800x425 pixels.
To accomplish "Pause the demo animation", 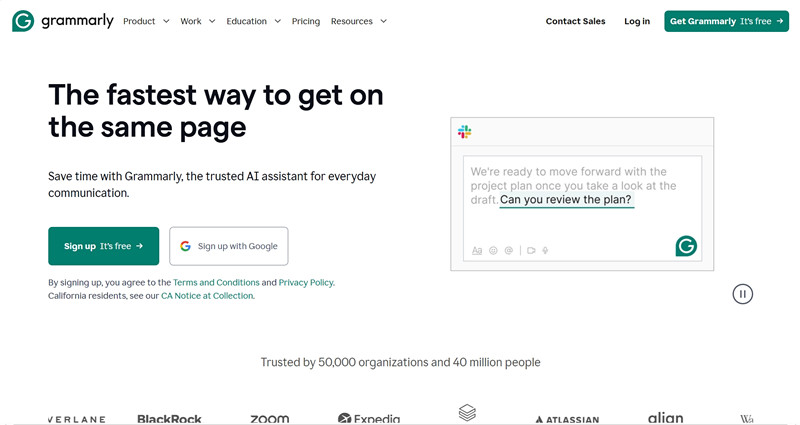I will point(742,294).
